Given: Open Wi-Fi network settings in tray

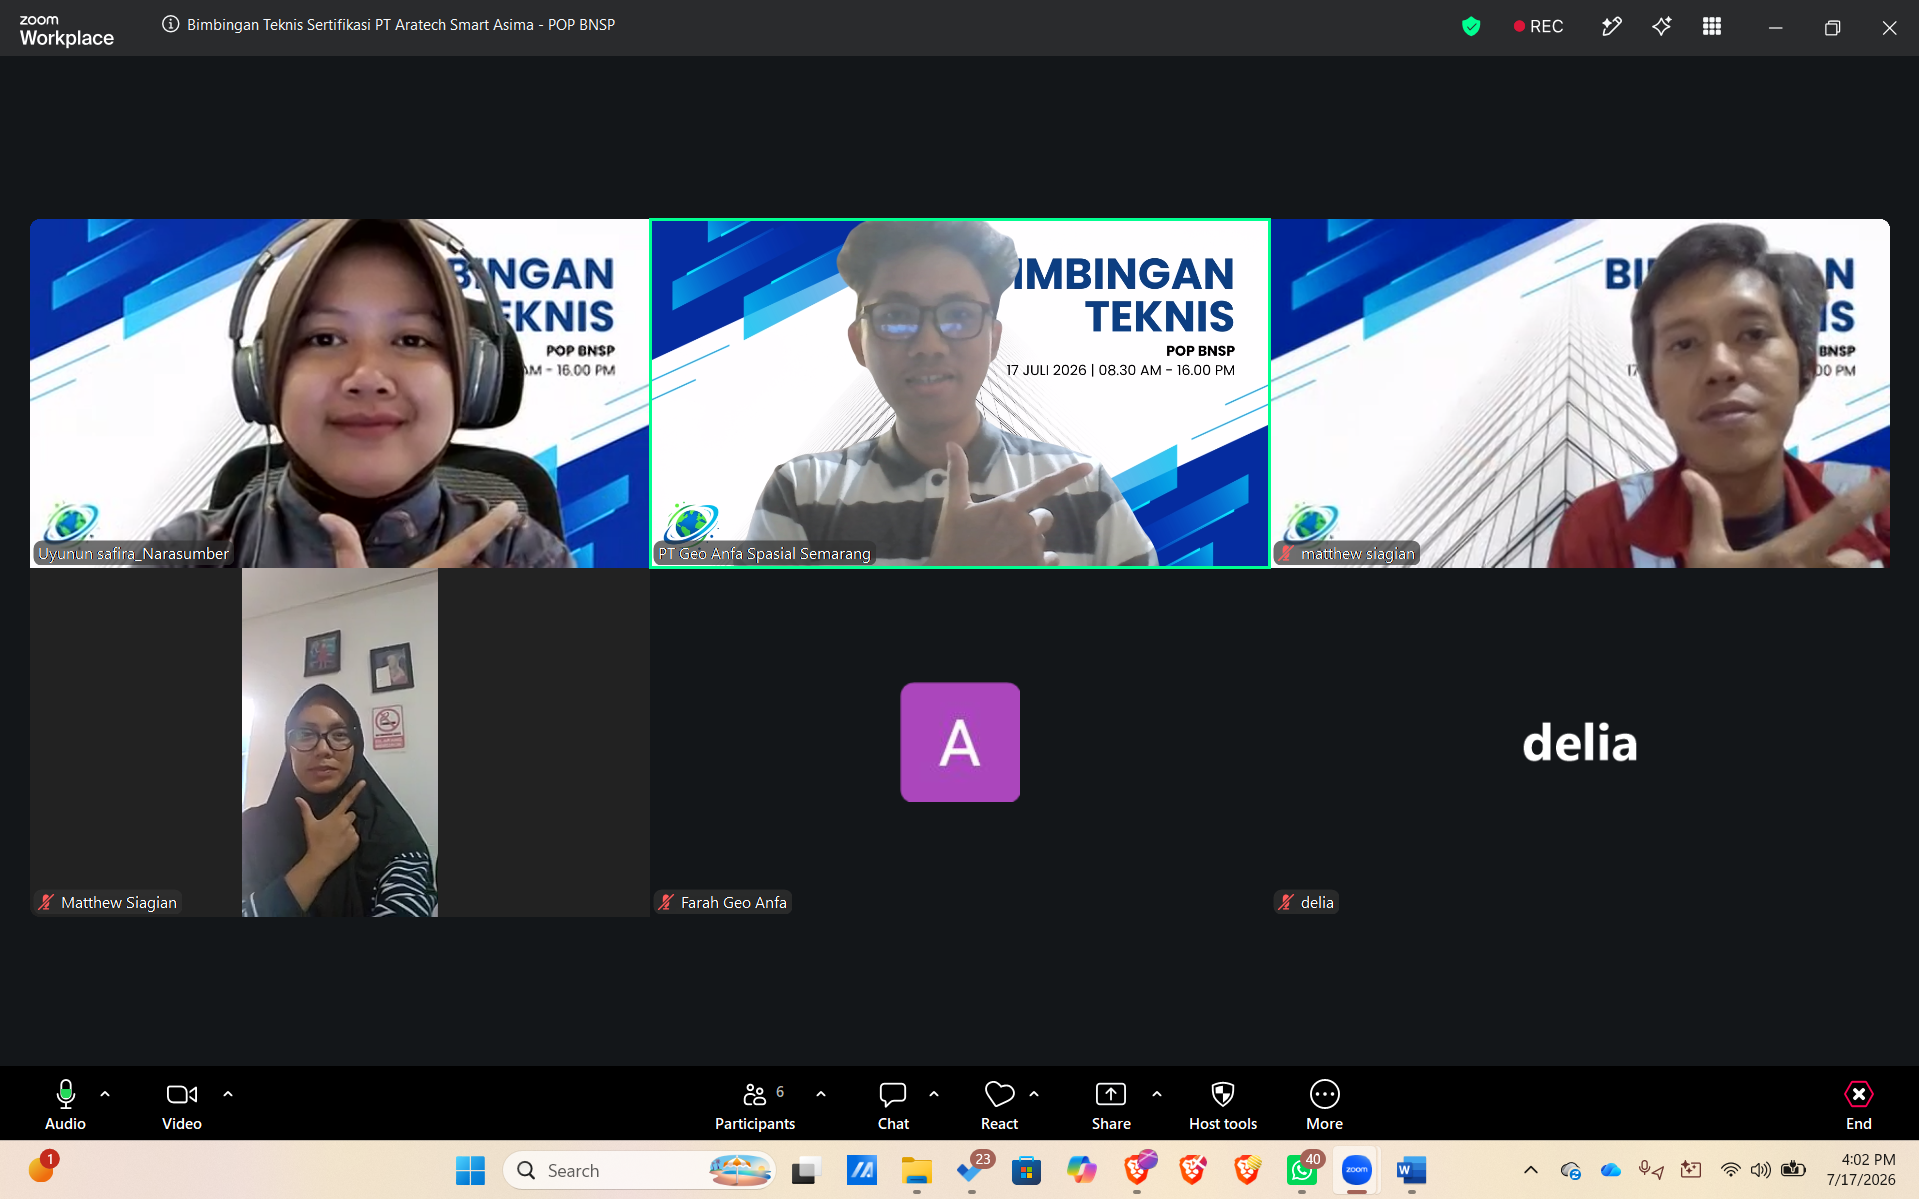Looking at the screenshot, I should pos(1730,1170).
